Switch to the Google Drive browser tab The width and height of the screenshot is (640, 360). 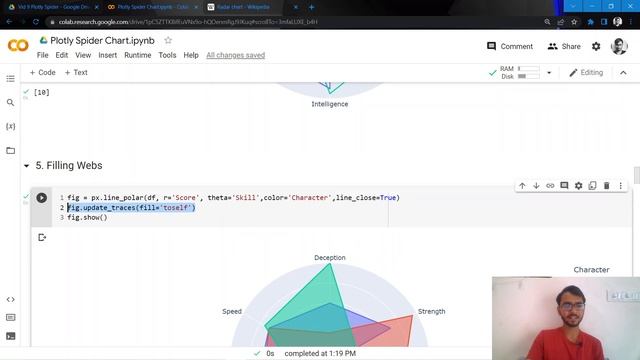click(x=53, y=7)
